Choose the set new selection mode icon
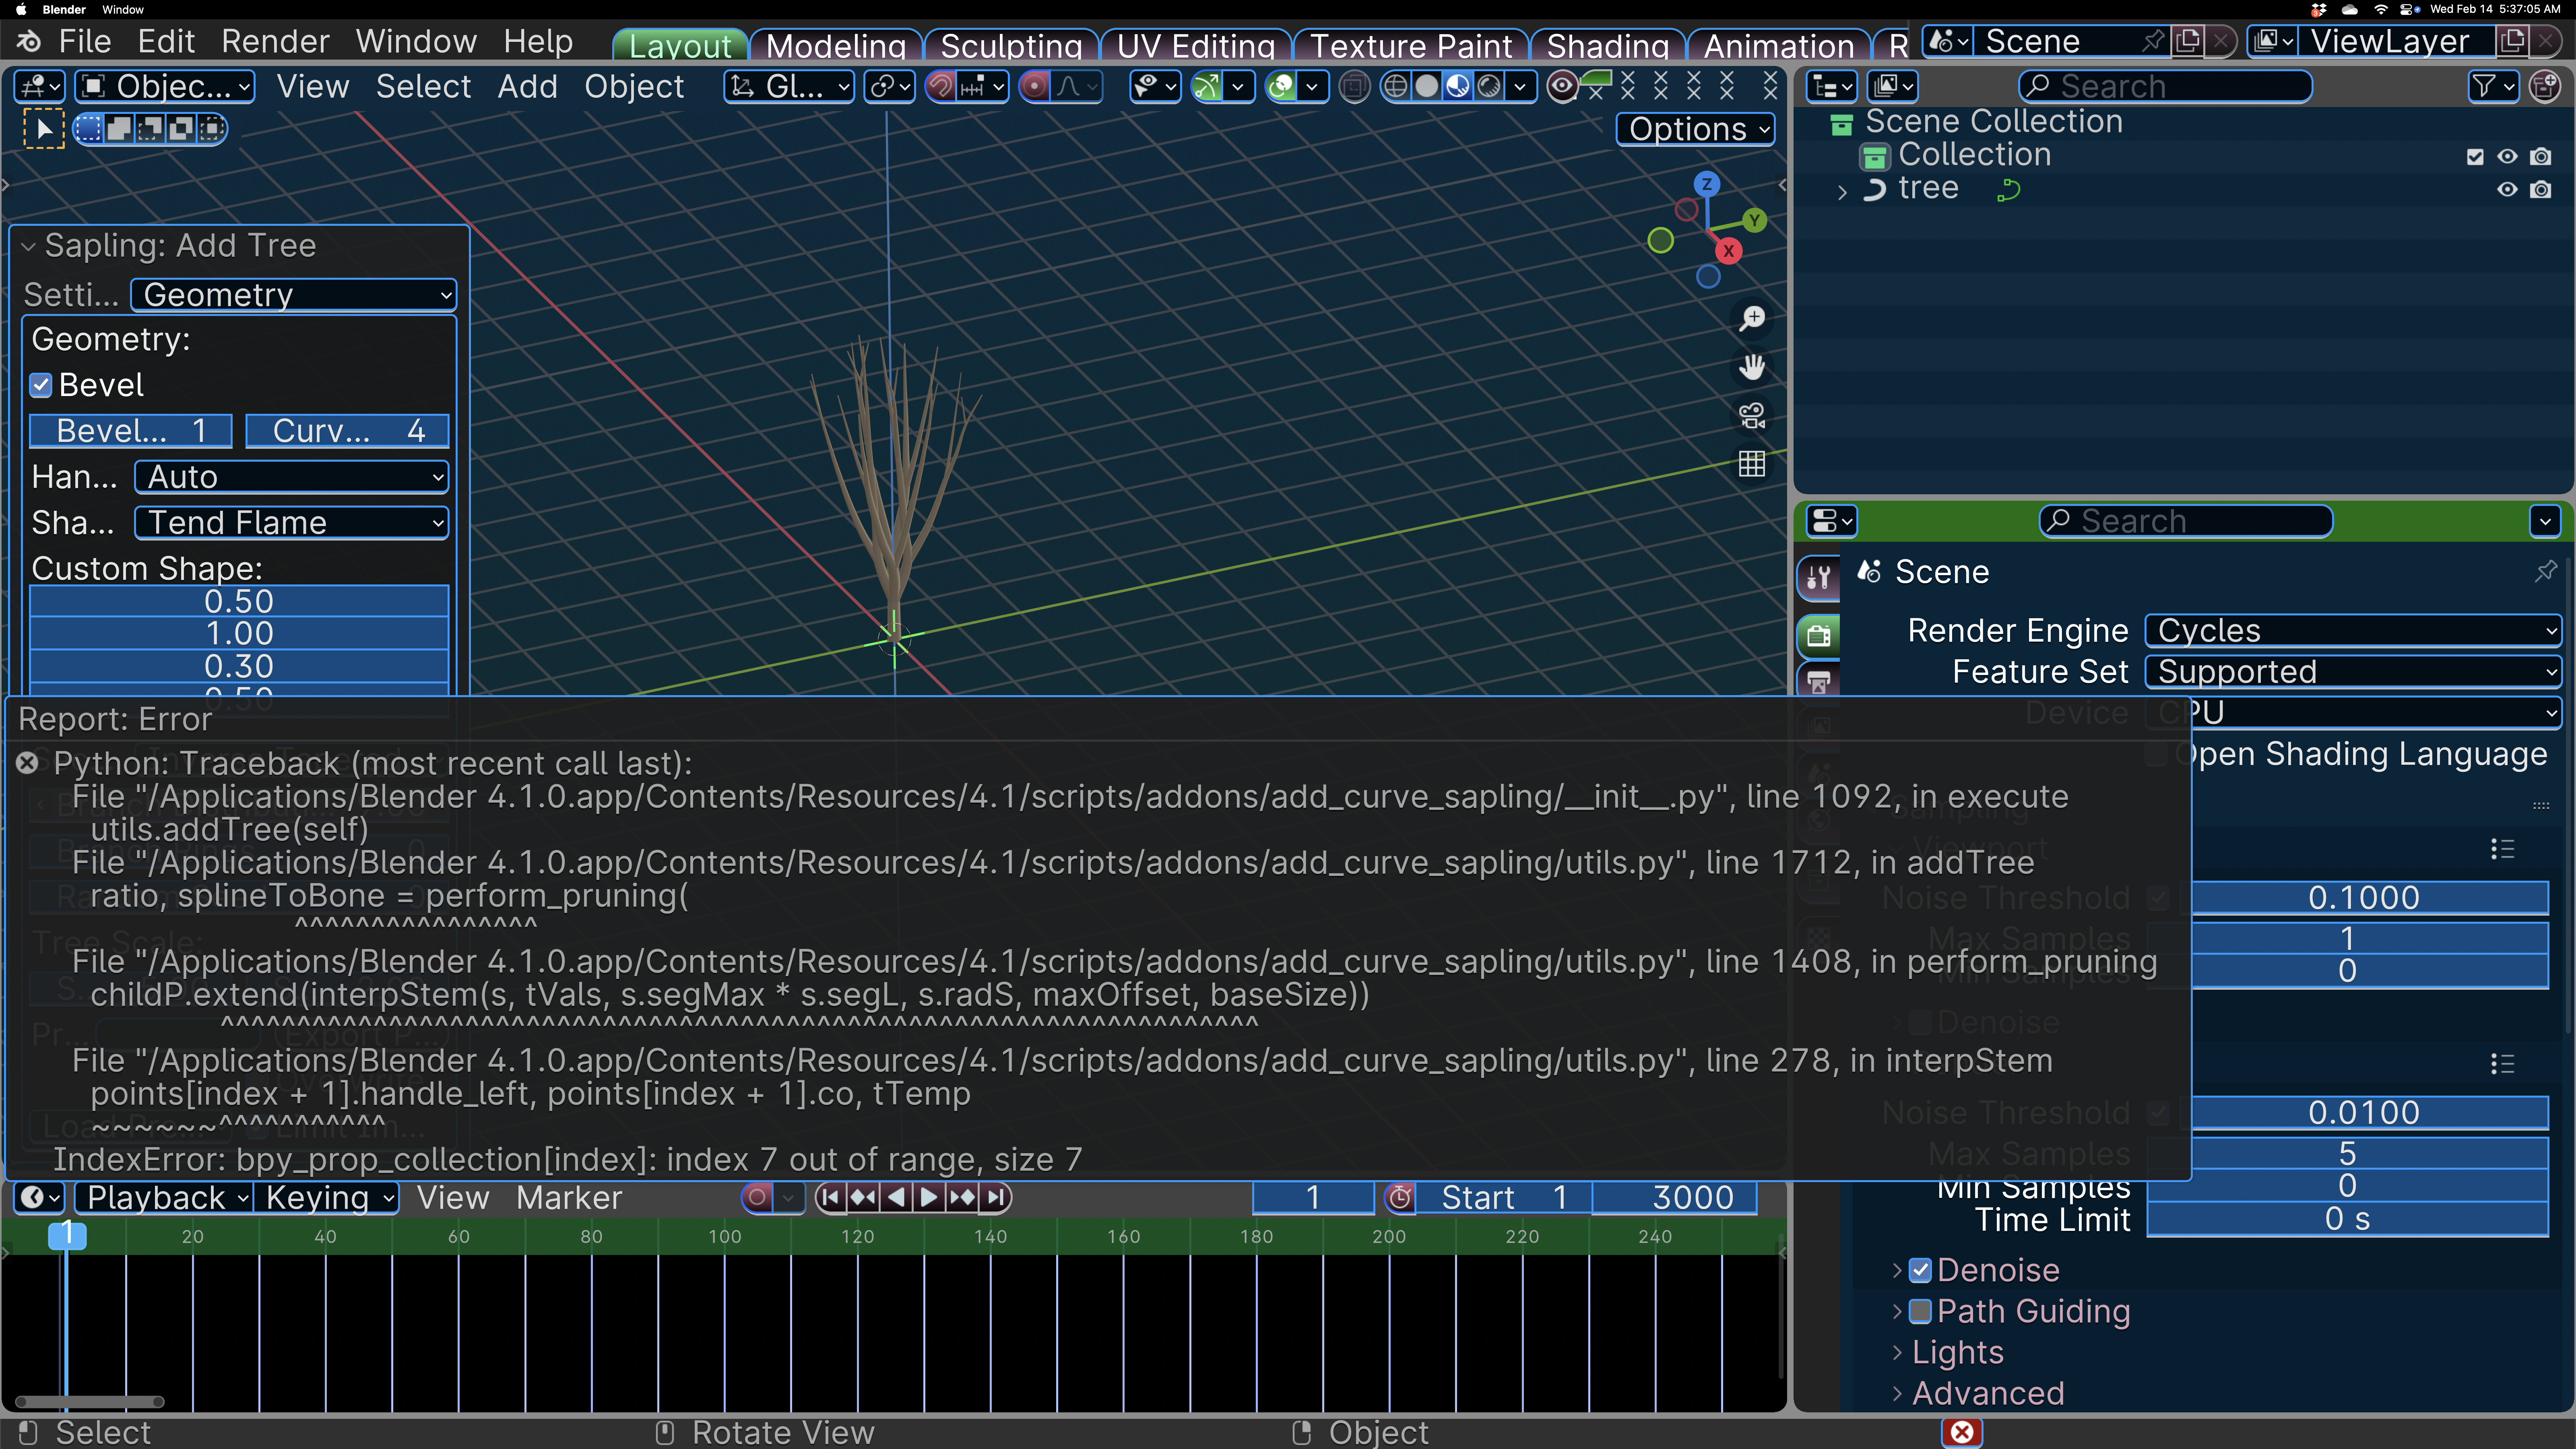The height and width of the screenshot is (1449, 2576). tap(89, 129)
